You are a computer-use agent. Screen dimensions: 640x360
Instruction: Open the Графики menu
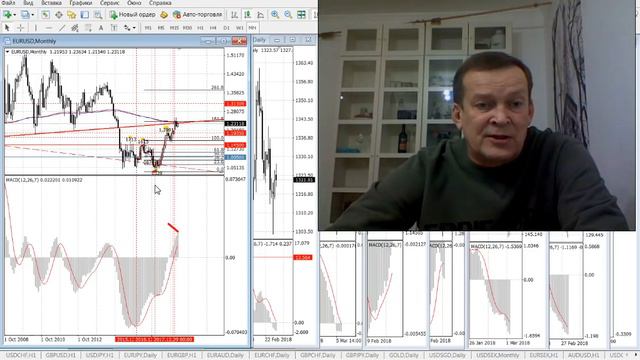(80, 3)
